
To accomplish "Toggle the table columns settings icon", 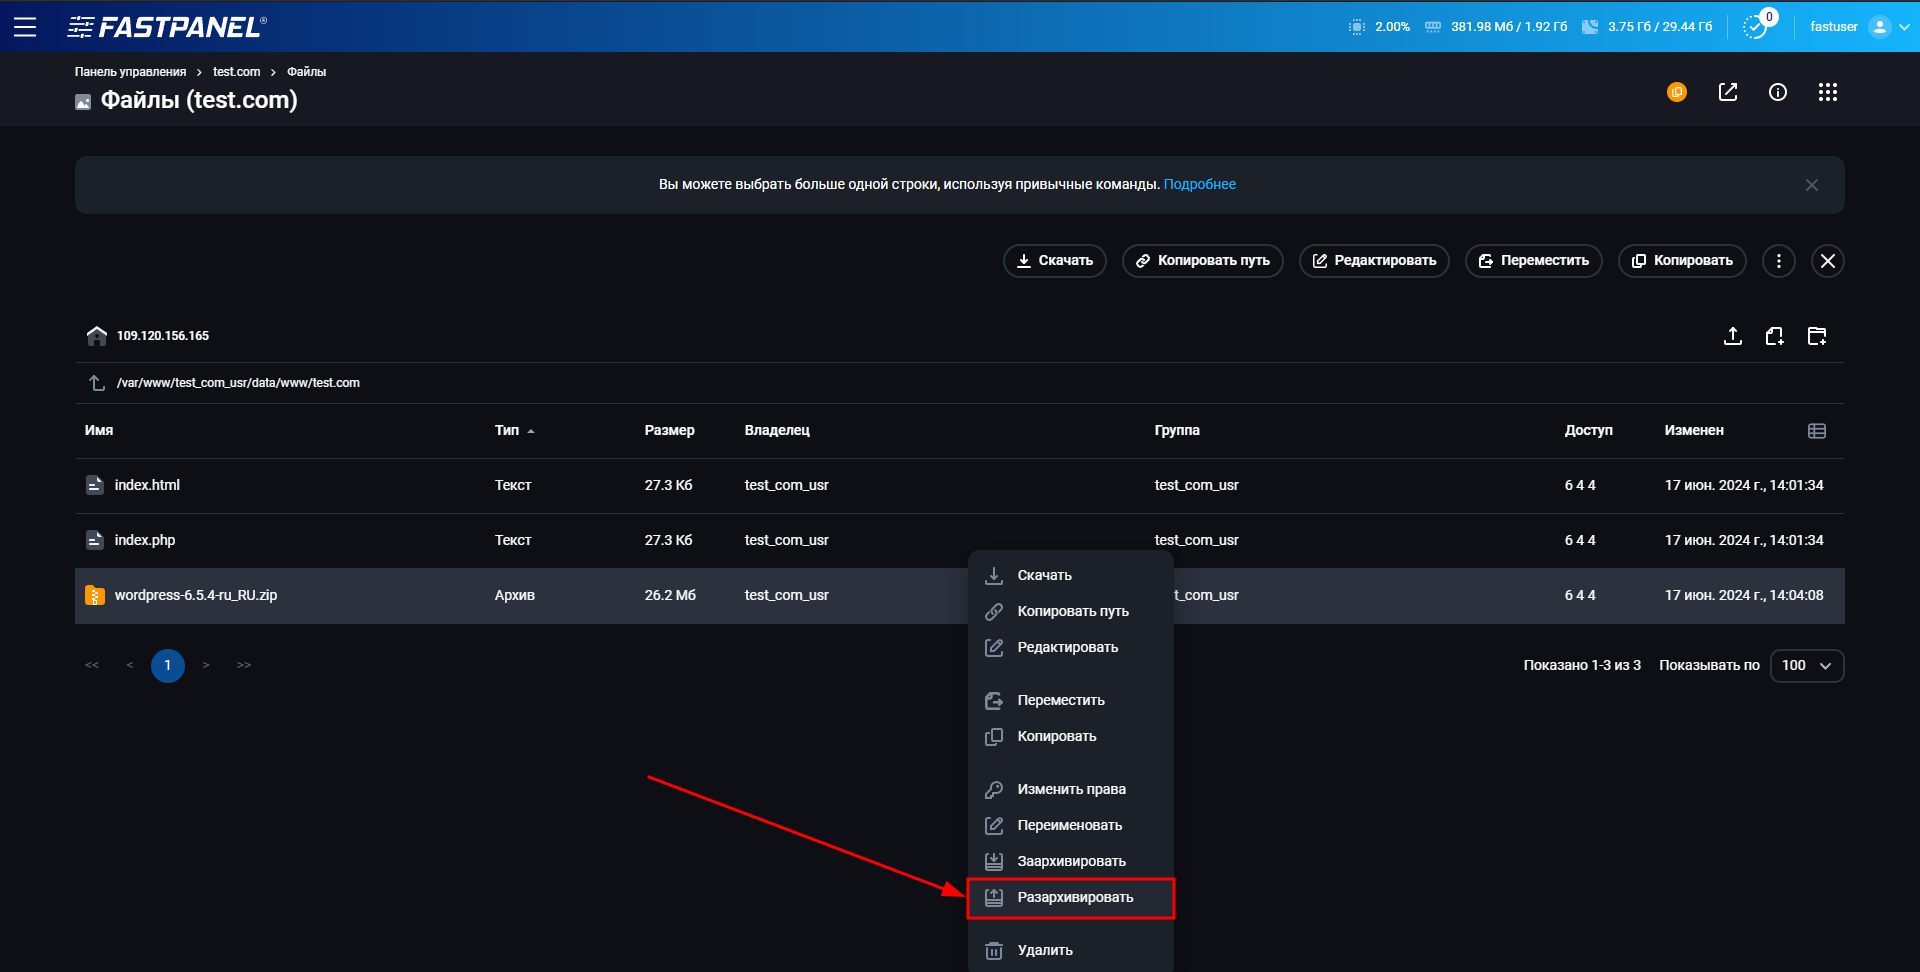I will click(x=1817, y=430).
